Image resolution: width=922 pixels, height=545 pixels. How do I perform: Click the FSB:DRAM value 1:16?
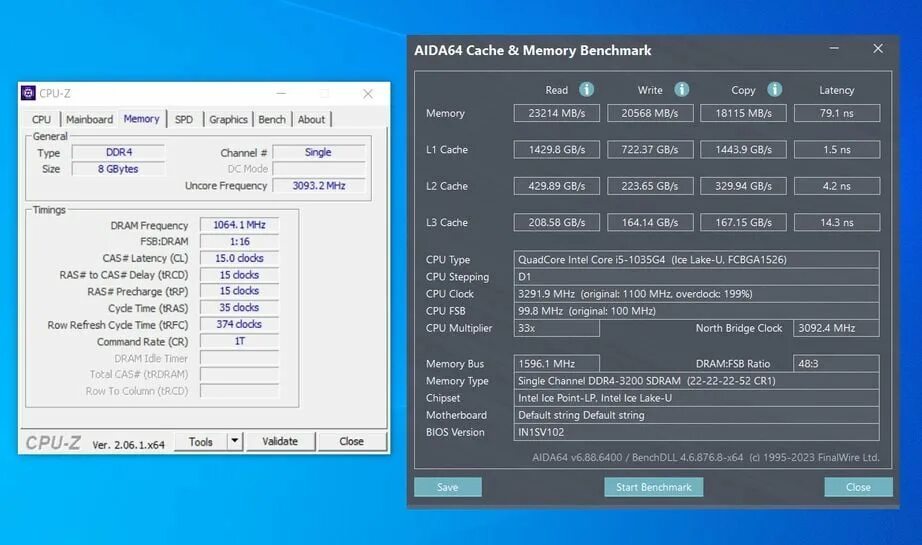(239, 242)
